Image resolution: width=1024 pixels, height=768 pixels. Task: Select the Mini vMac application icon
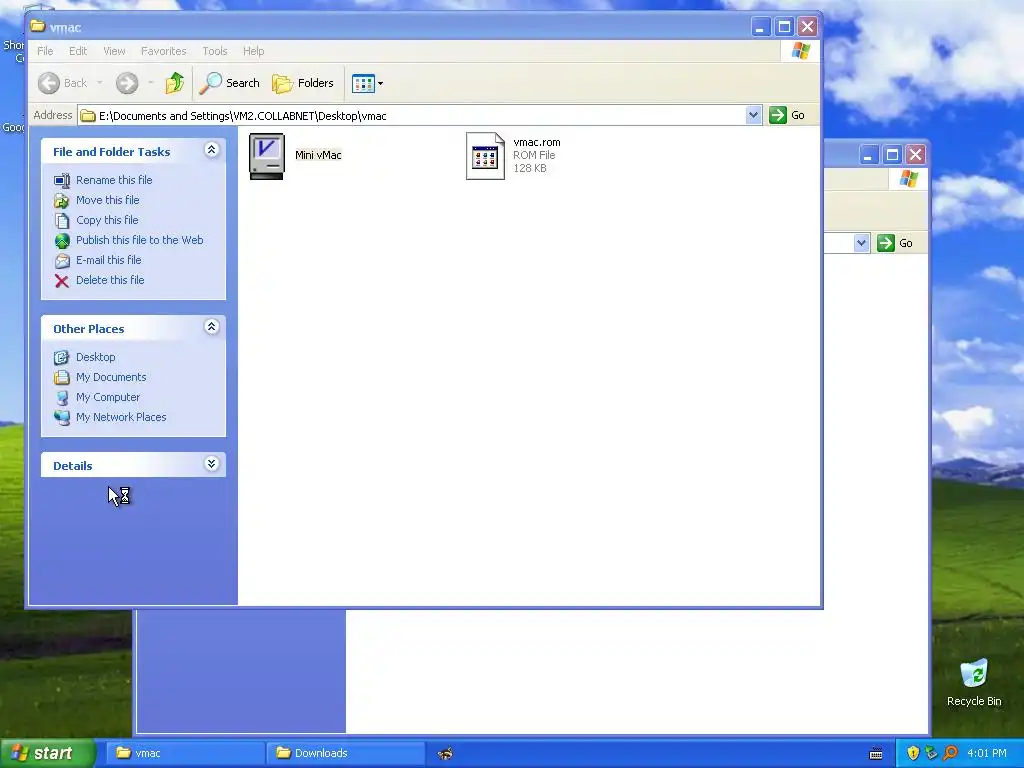267,156
